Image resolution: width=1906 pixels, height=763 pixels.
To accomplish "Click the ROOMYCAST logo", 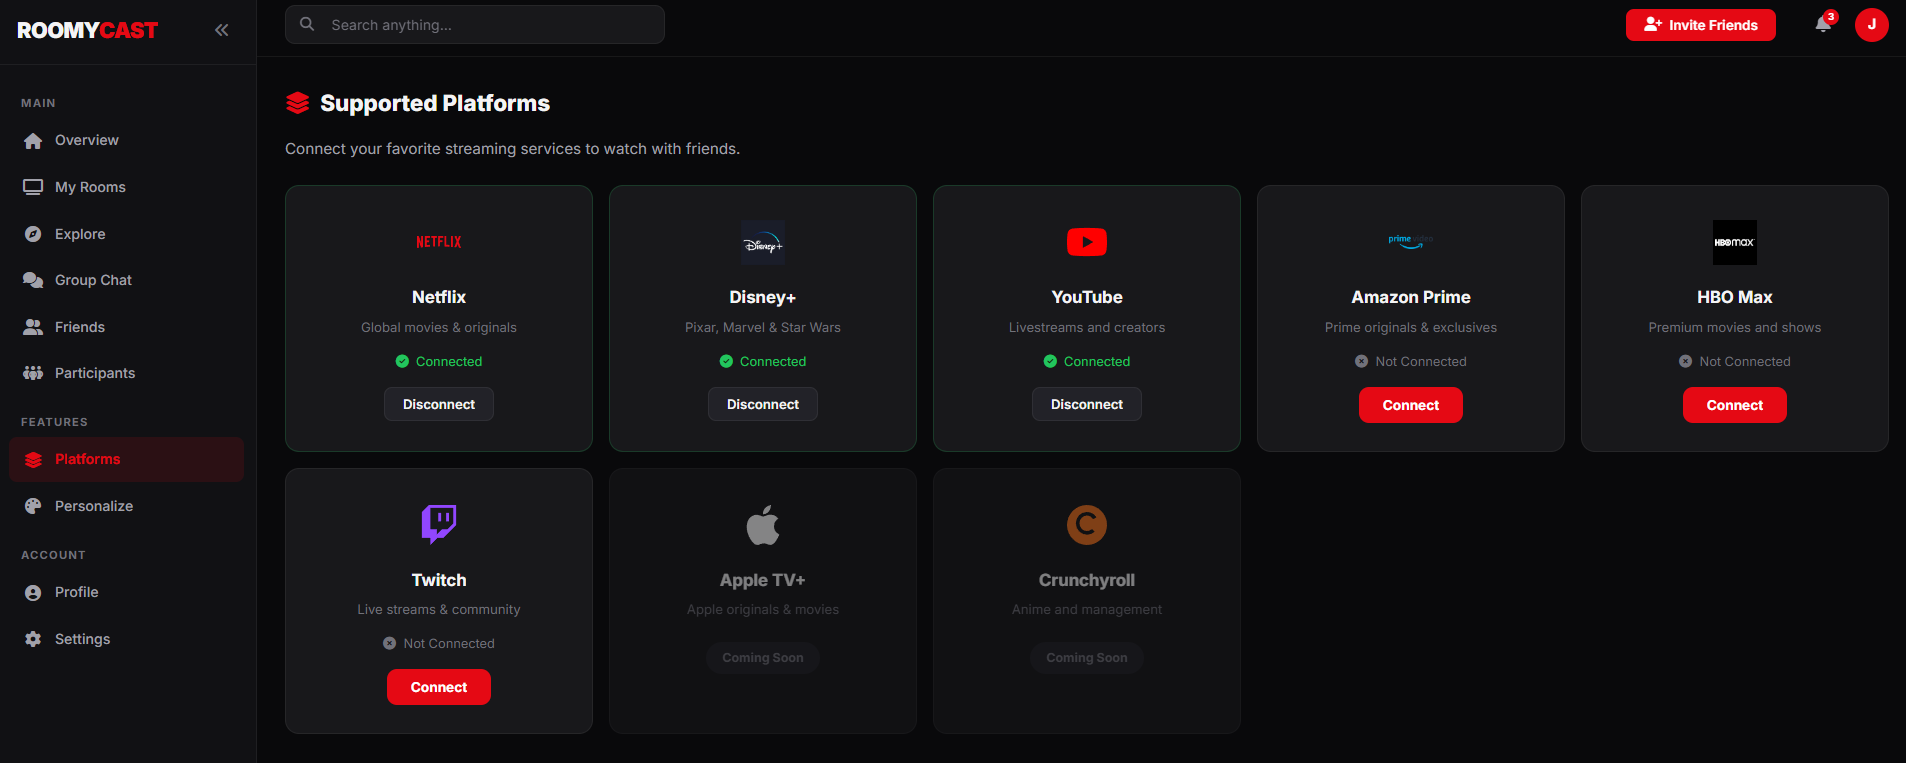I will tap(87, 30).
